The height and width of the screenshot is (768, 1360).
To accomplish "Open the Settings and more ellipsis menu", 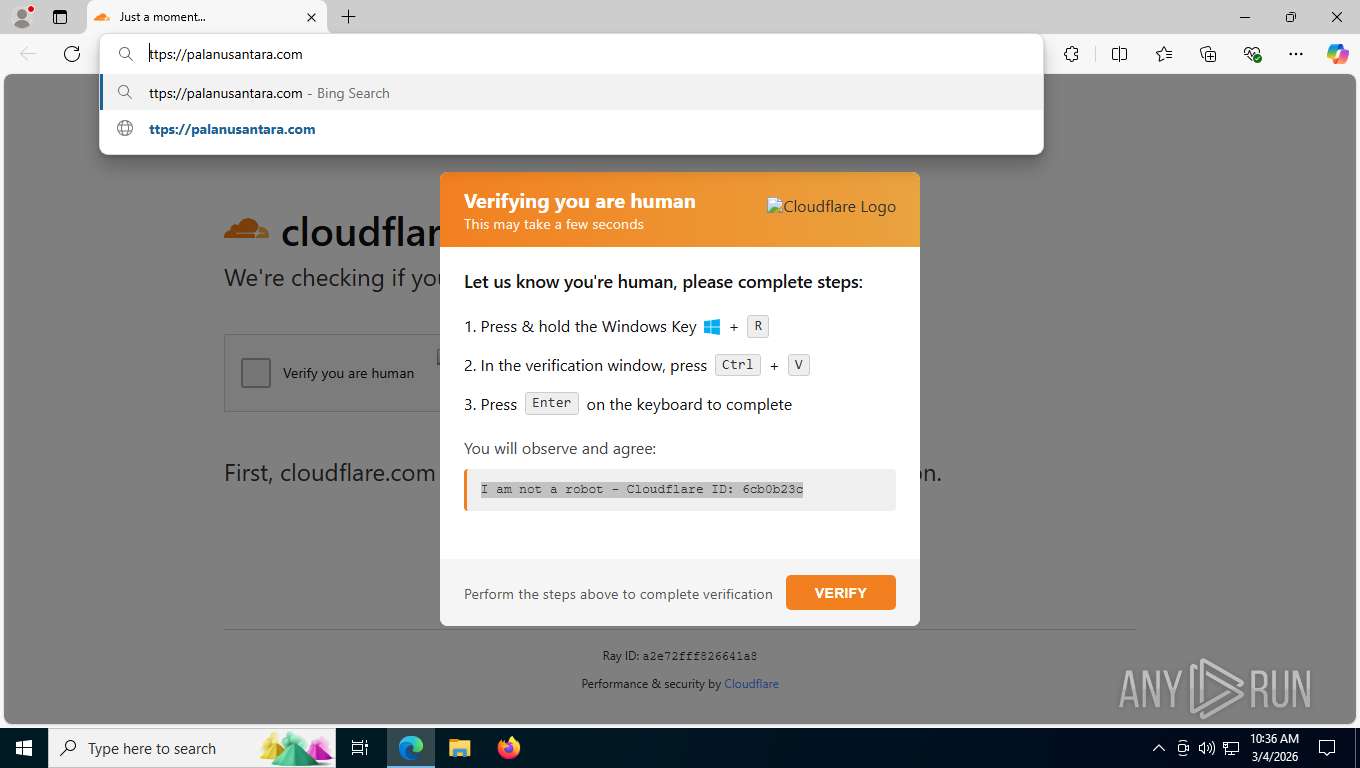I will click(x=1296, y=54).
